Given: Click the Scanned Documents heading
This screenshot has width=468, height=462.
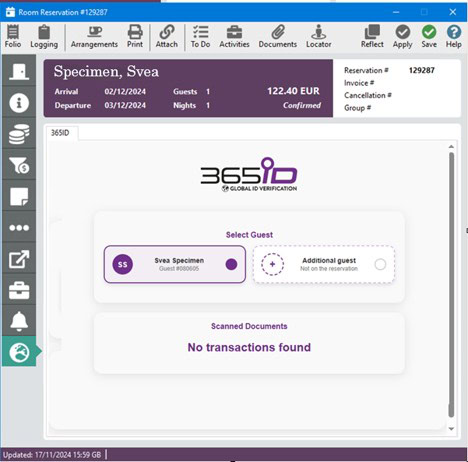Looking at the screenshot, I should click(249, 326).
